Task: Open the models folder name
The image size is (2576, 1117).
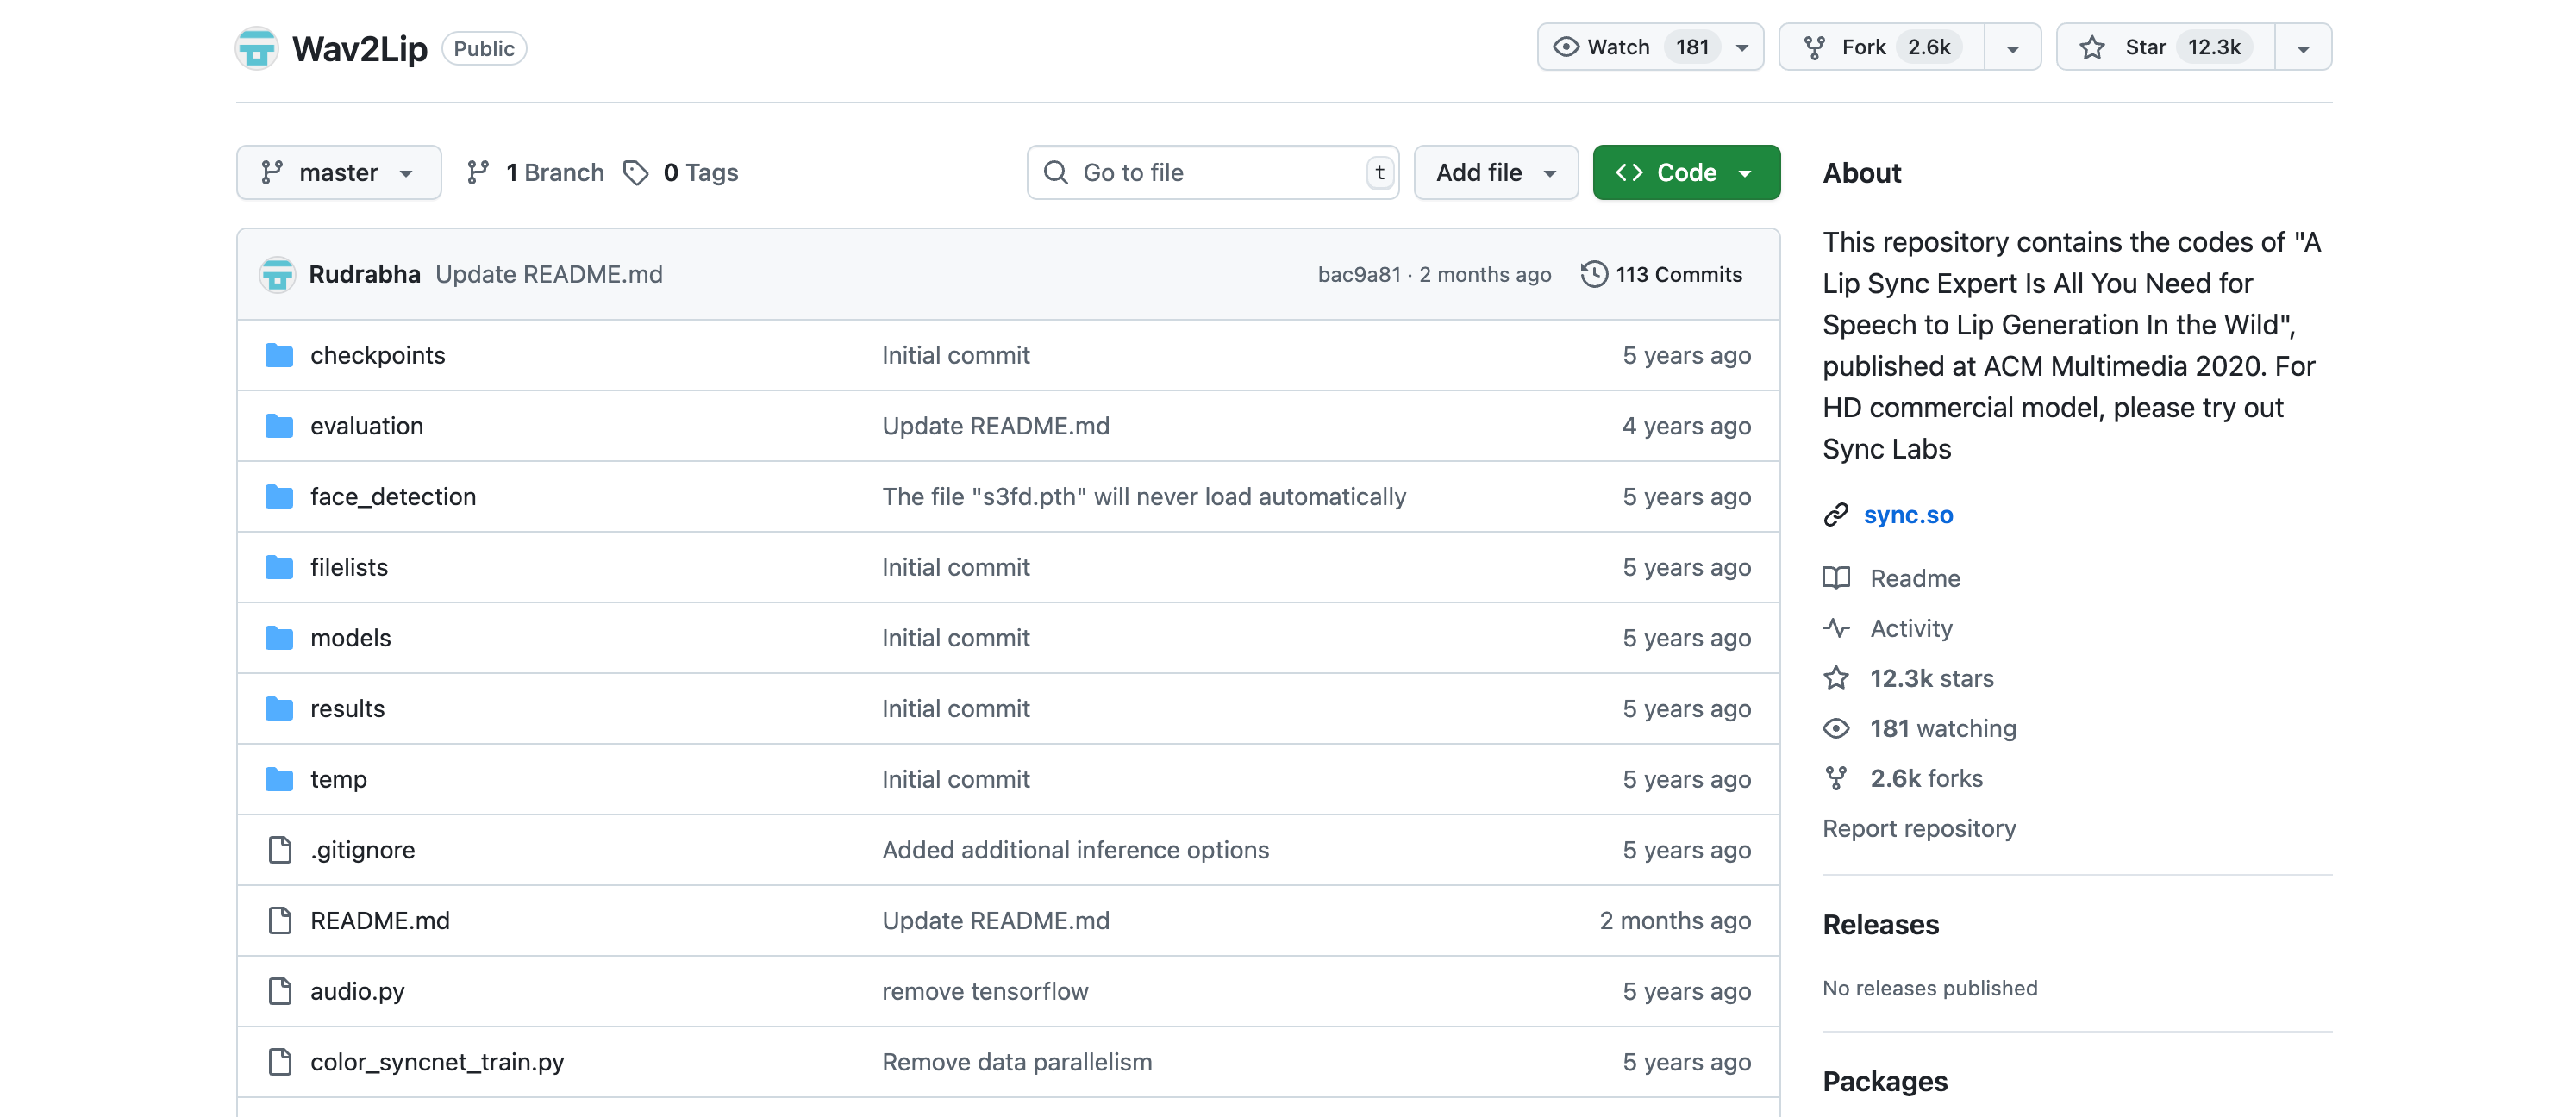Action: (x=350, y=638)
